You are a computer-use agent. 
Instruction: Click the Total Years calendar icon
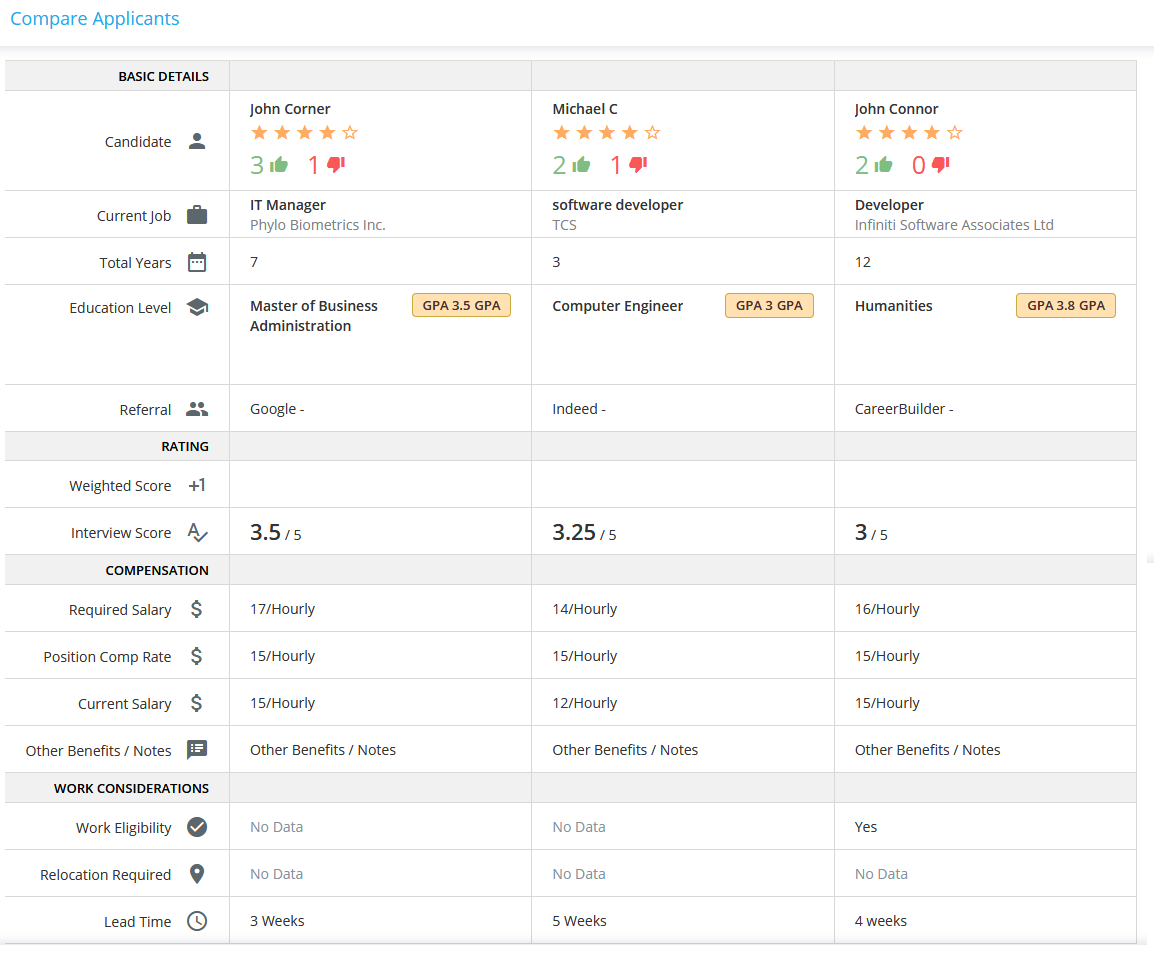pos(197,262)
